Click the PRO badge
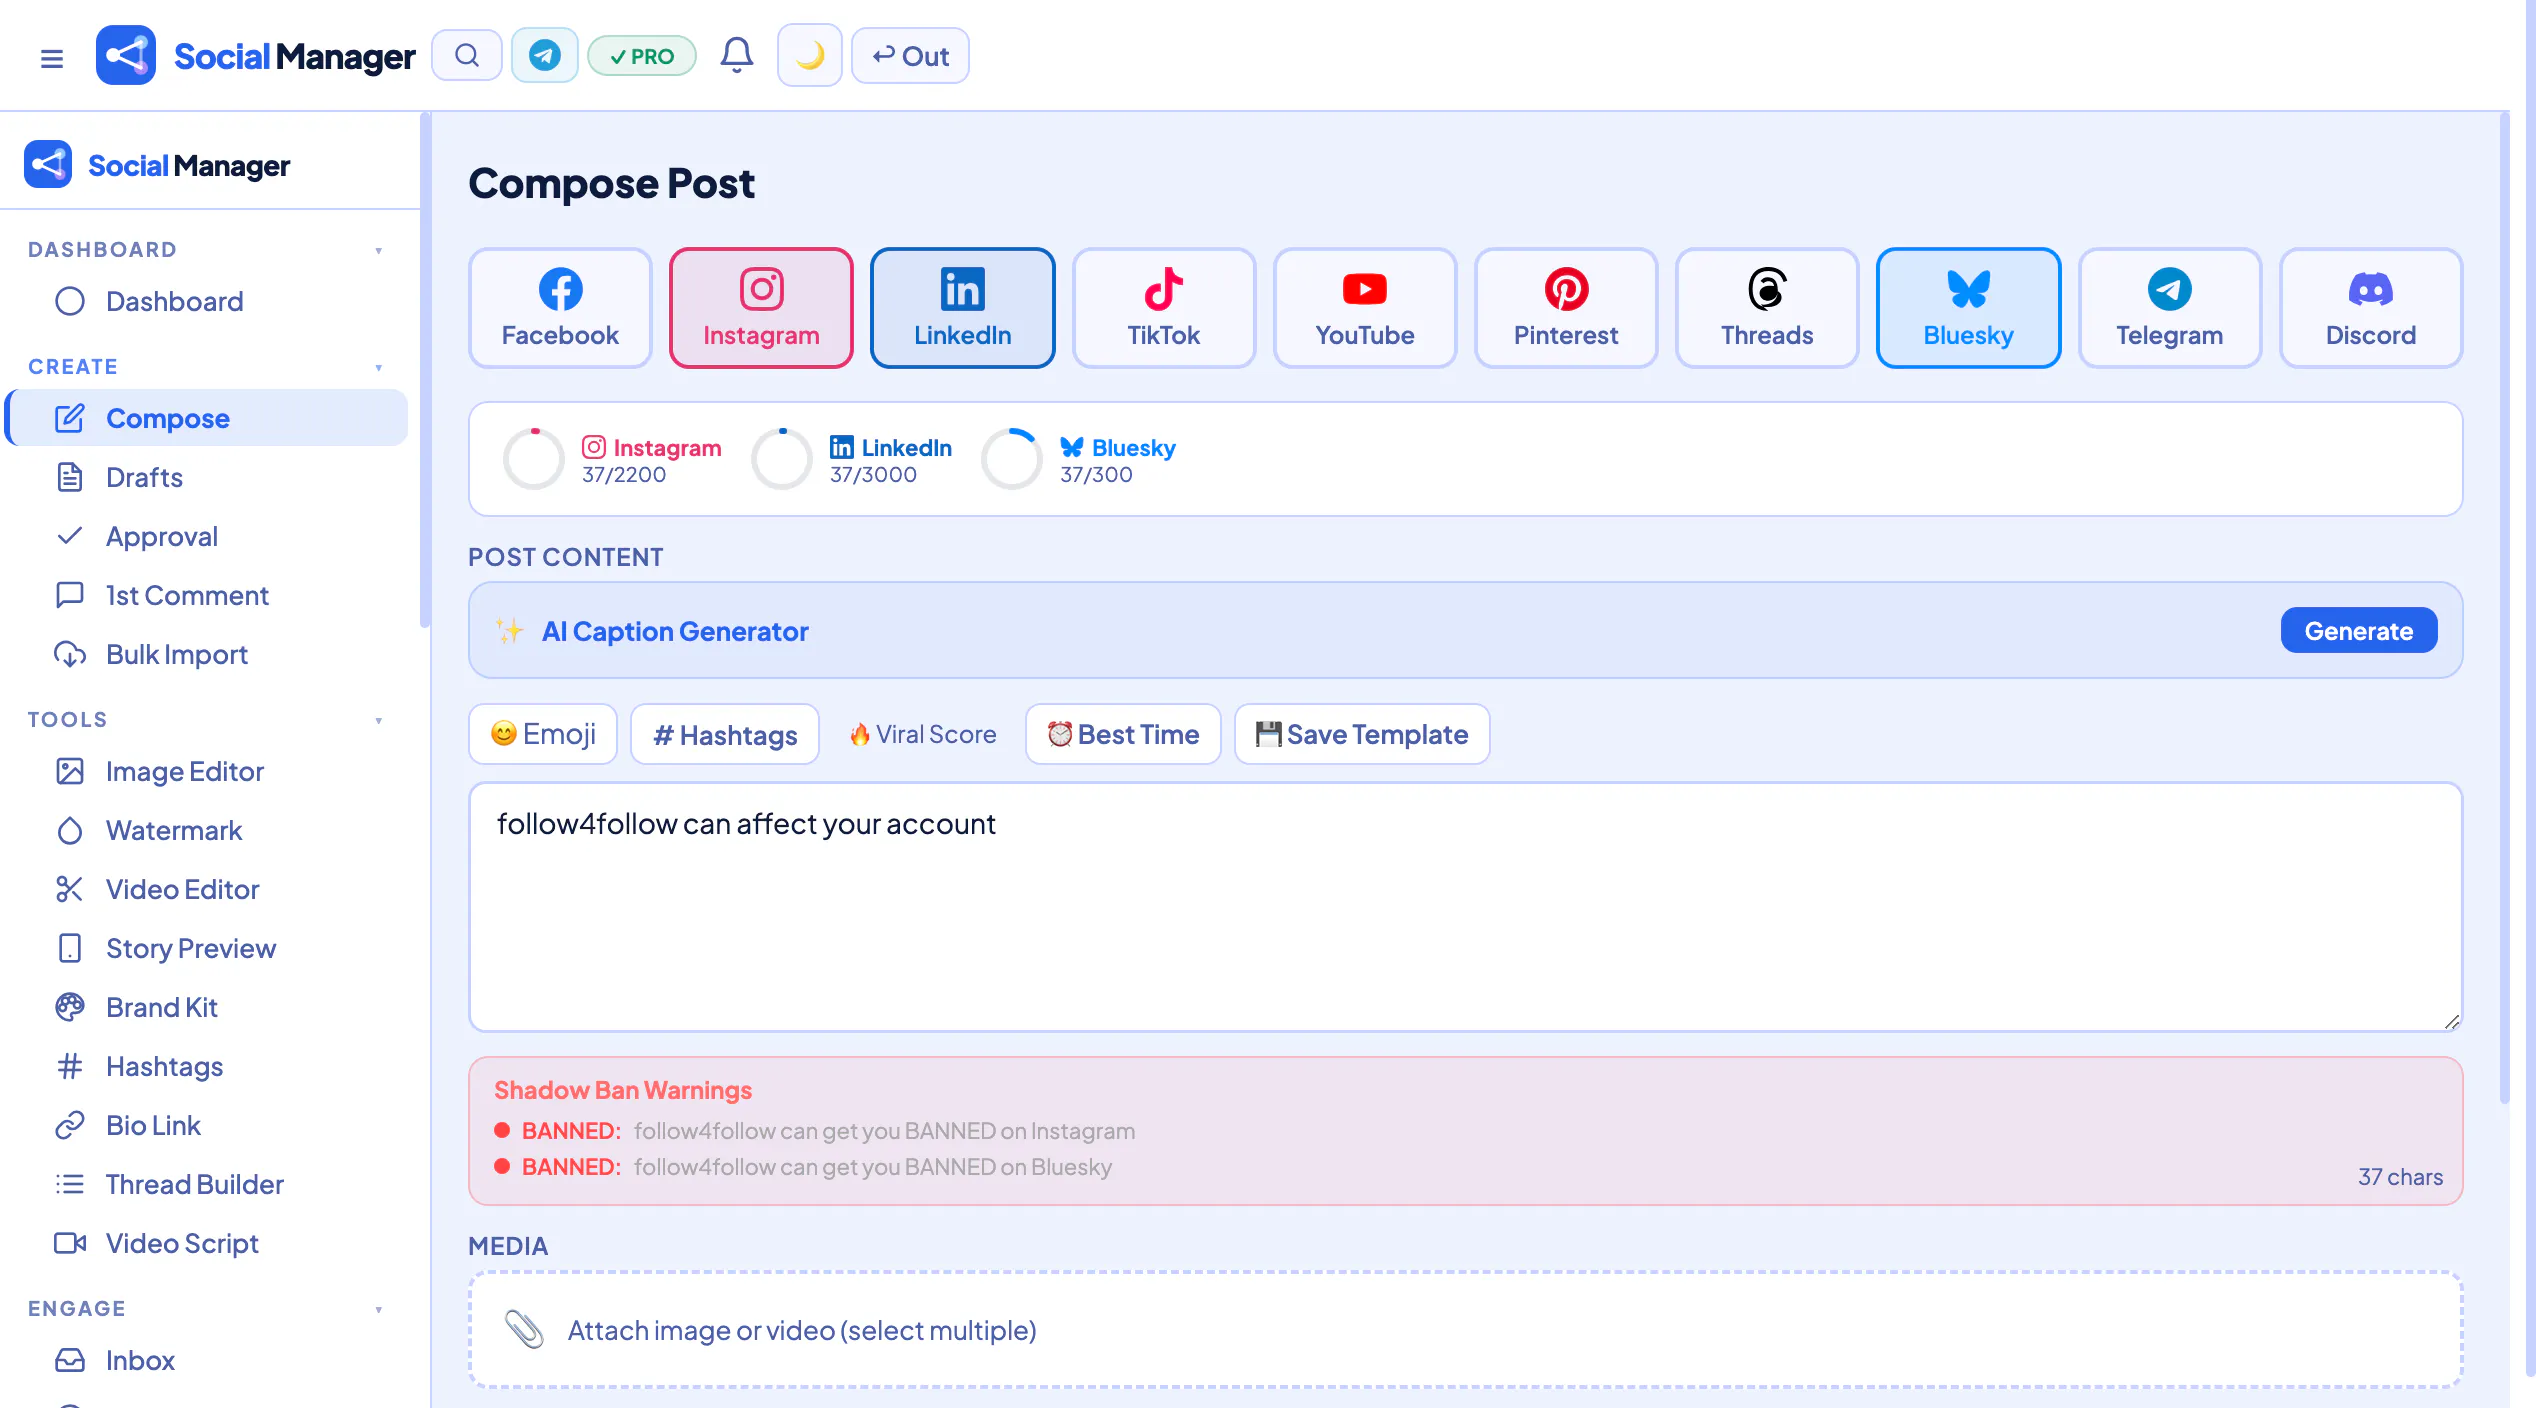Image resolution: width=2536 pixels, height=1408 pixels. (642, 56)
